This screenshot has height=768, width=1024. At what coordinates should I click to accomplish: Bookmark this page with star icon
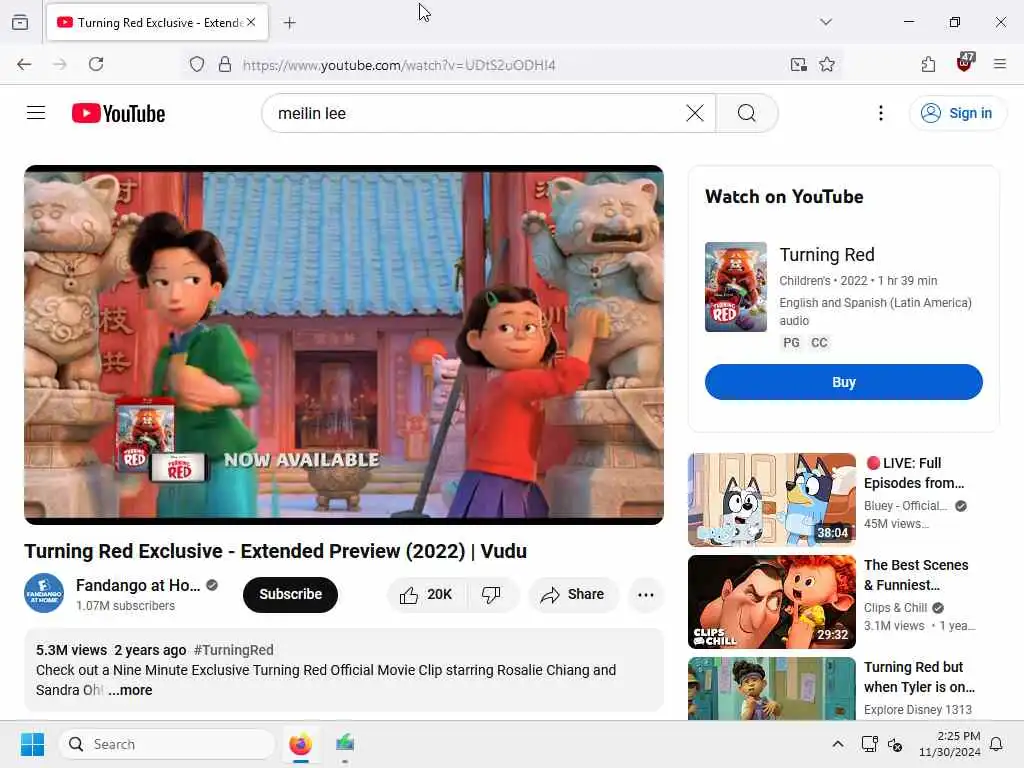click(827, 65)
